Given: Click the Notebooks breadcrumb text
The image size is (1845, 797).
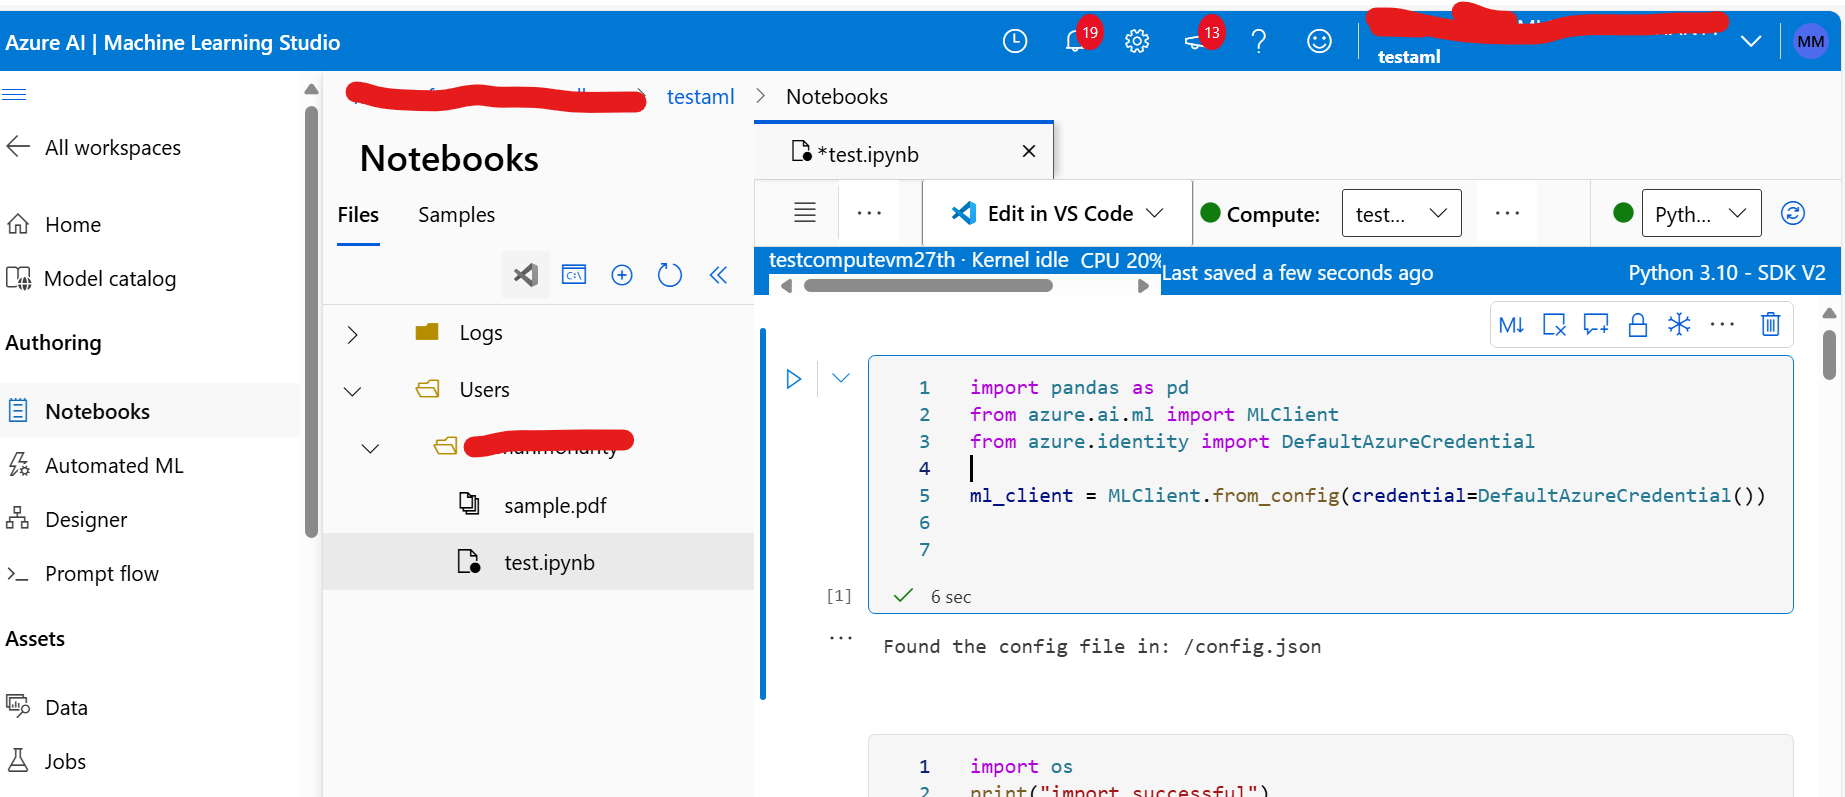Looking at the screenshot, I should pos(837,97).
